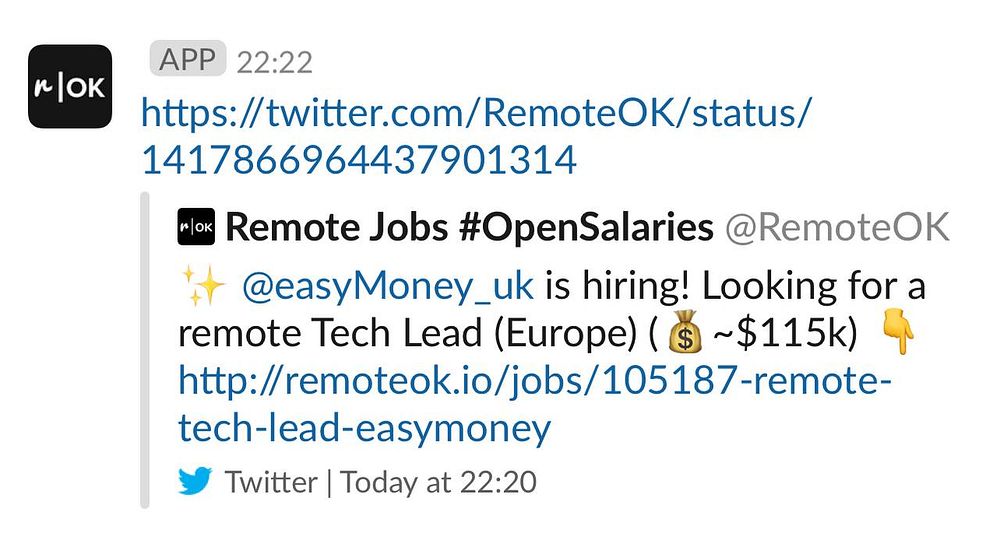The width and height of the screenshot is (1000, 552).
Task: Open the @easyMoney_uk mention
Action: coord(388,288)
